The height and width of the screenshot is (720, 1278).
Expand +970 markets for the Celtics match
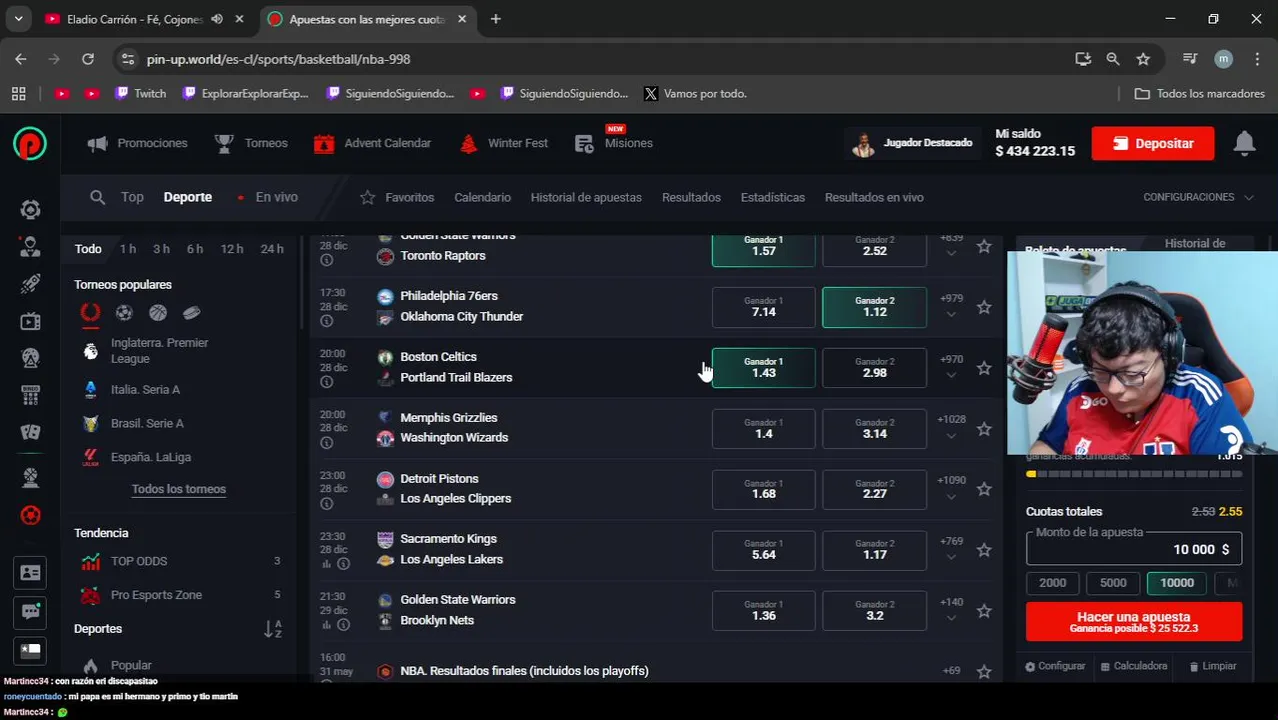(x=951, y=367)
